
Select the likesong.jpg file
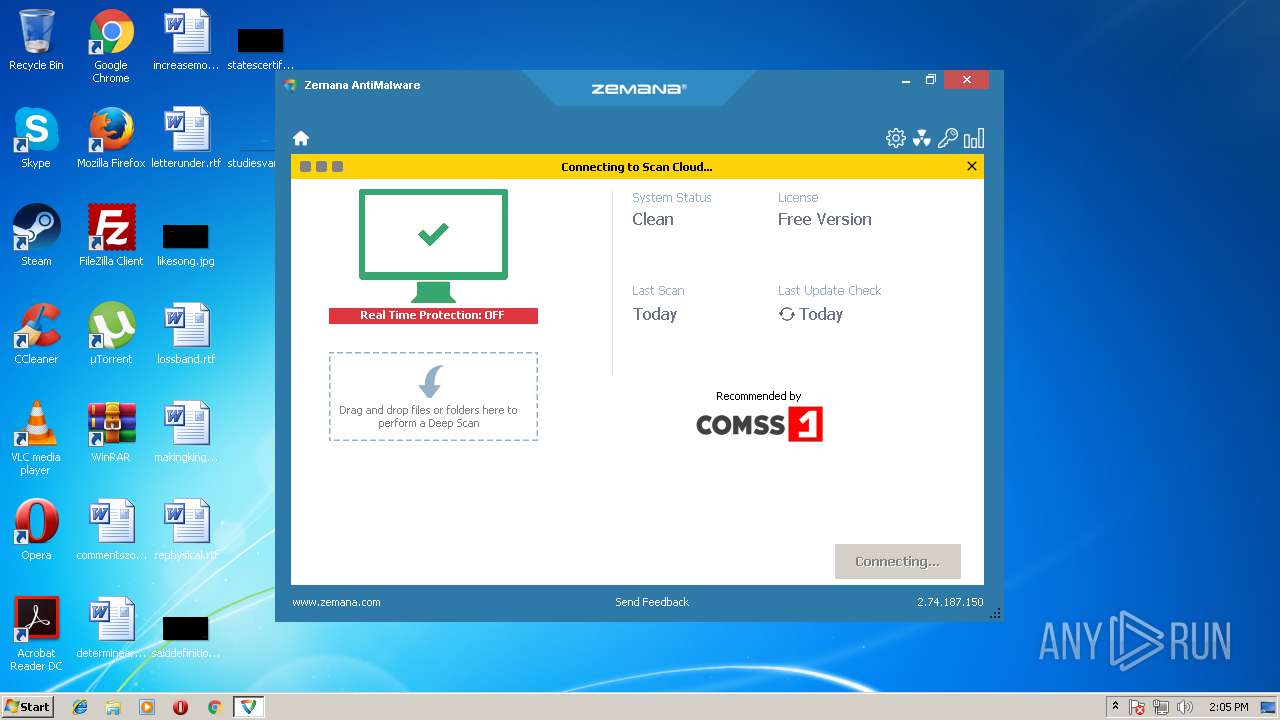coord(186,244)
